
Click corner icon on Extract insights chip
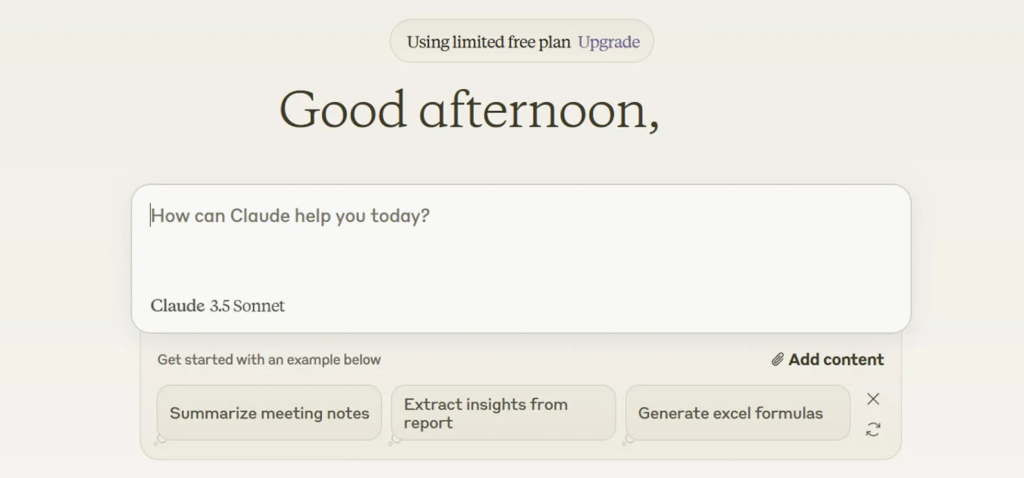click(x=394, y=439)
